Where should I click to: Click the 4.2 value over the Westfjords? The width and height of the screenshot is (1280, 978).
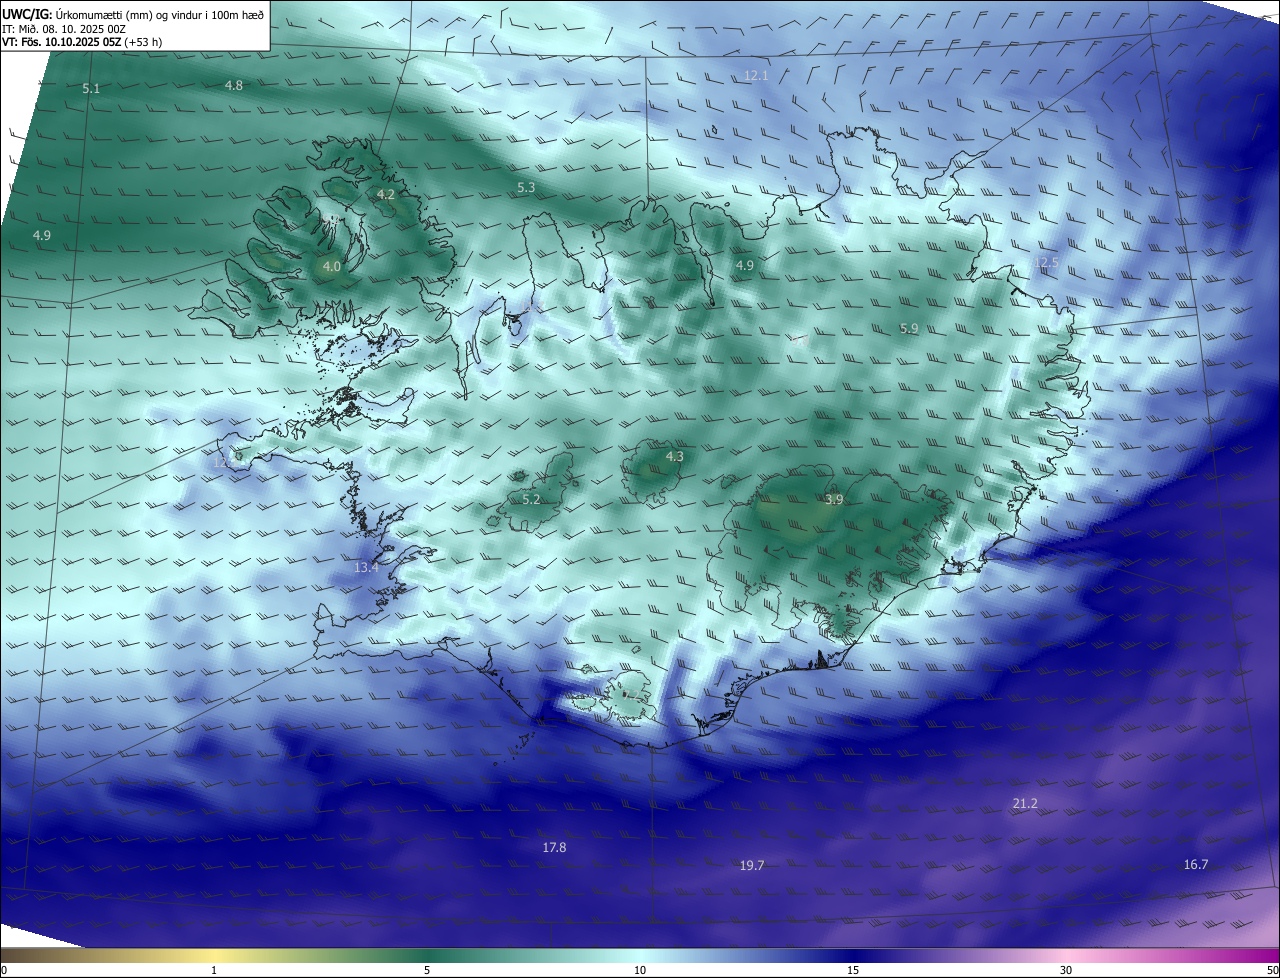(x=386, y=194)
